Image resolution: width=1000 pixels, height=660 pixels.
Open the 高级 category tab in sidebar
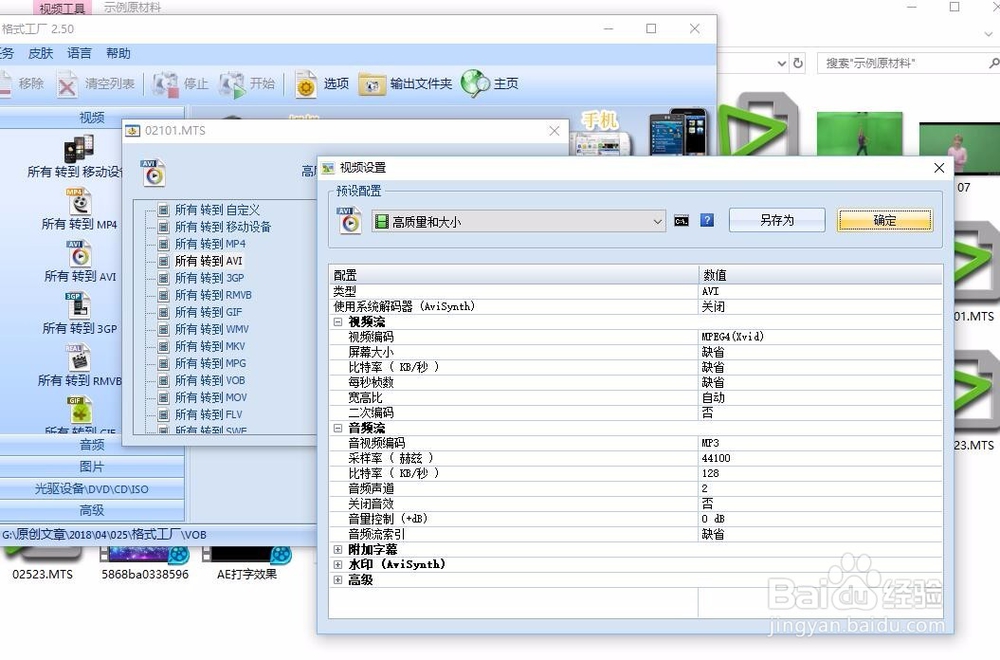(92, 510)
